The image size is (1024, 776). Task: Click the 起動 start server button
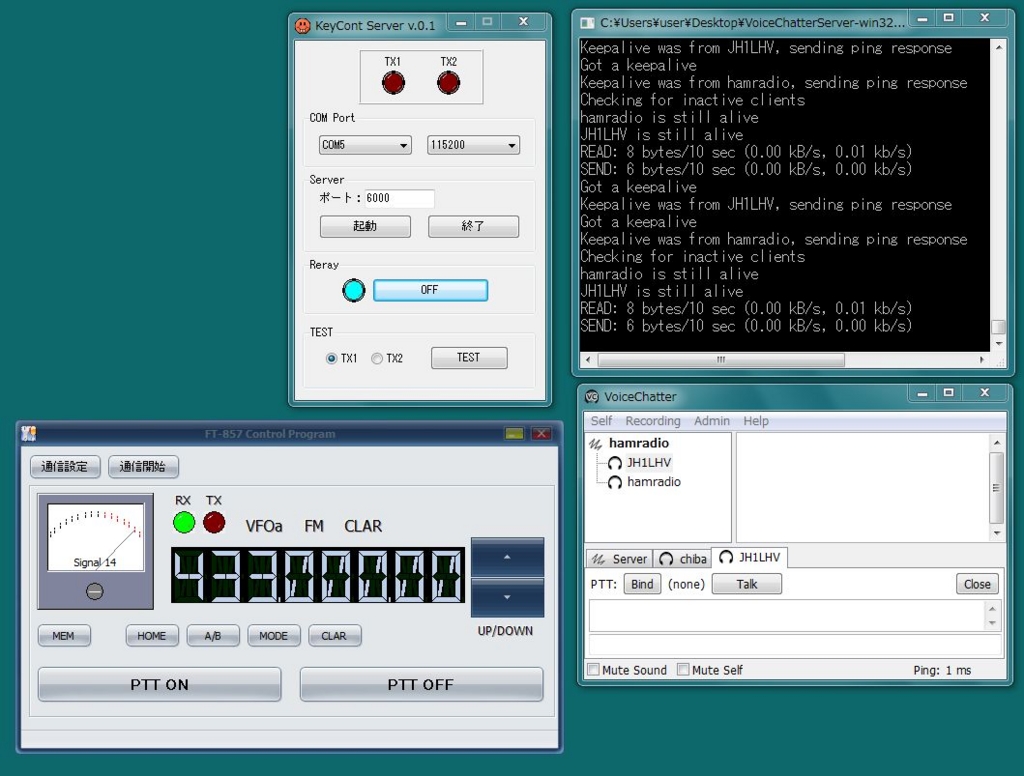[x=365, y=226]
